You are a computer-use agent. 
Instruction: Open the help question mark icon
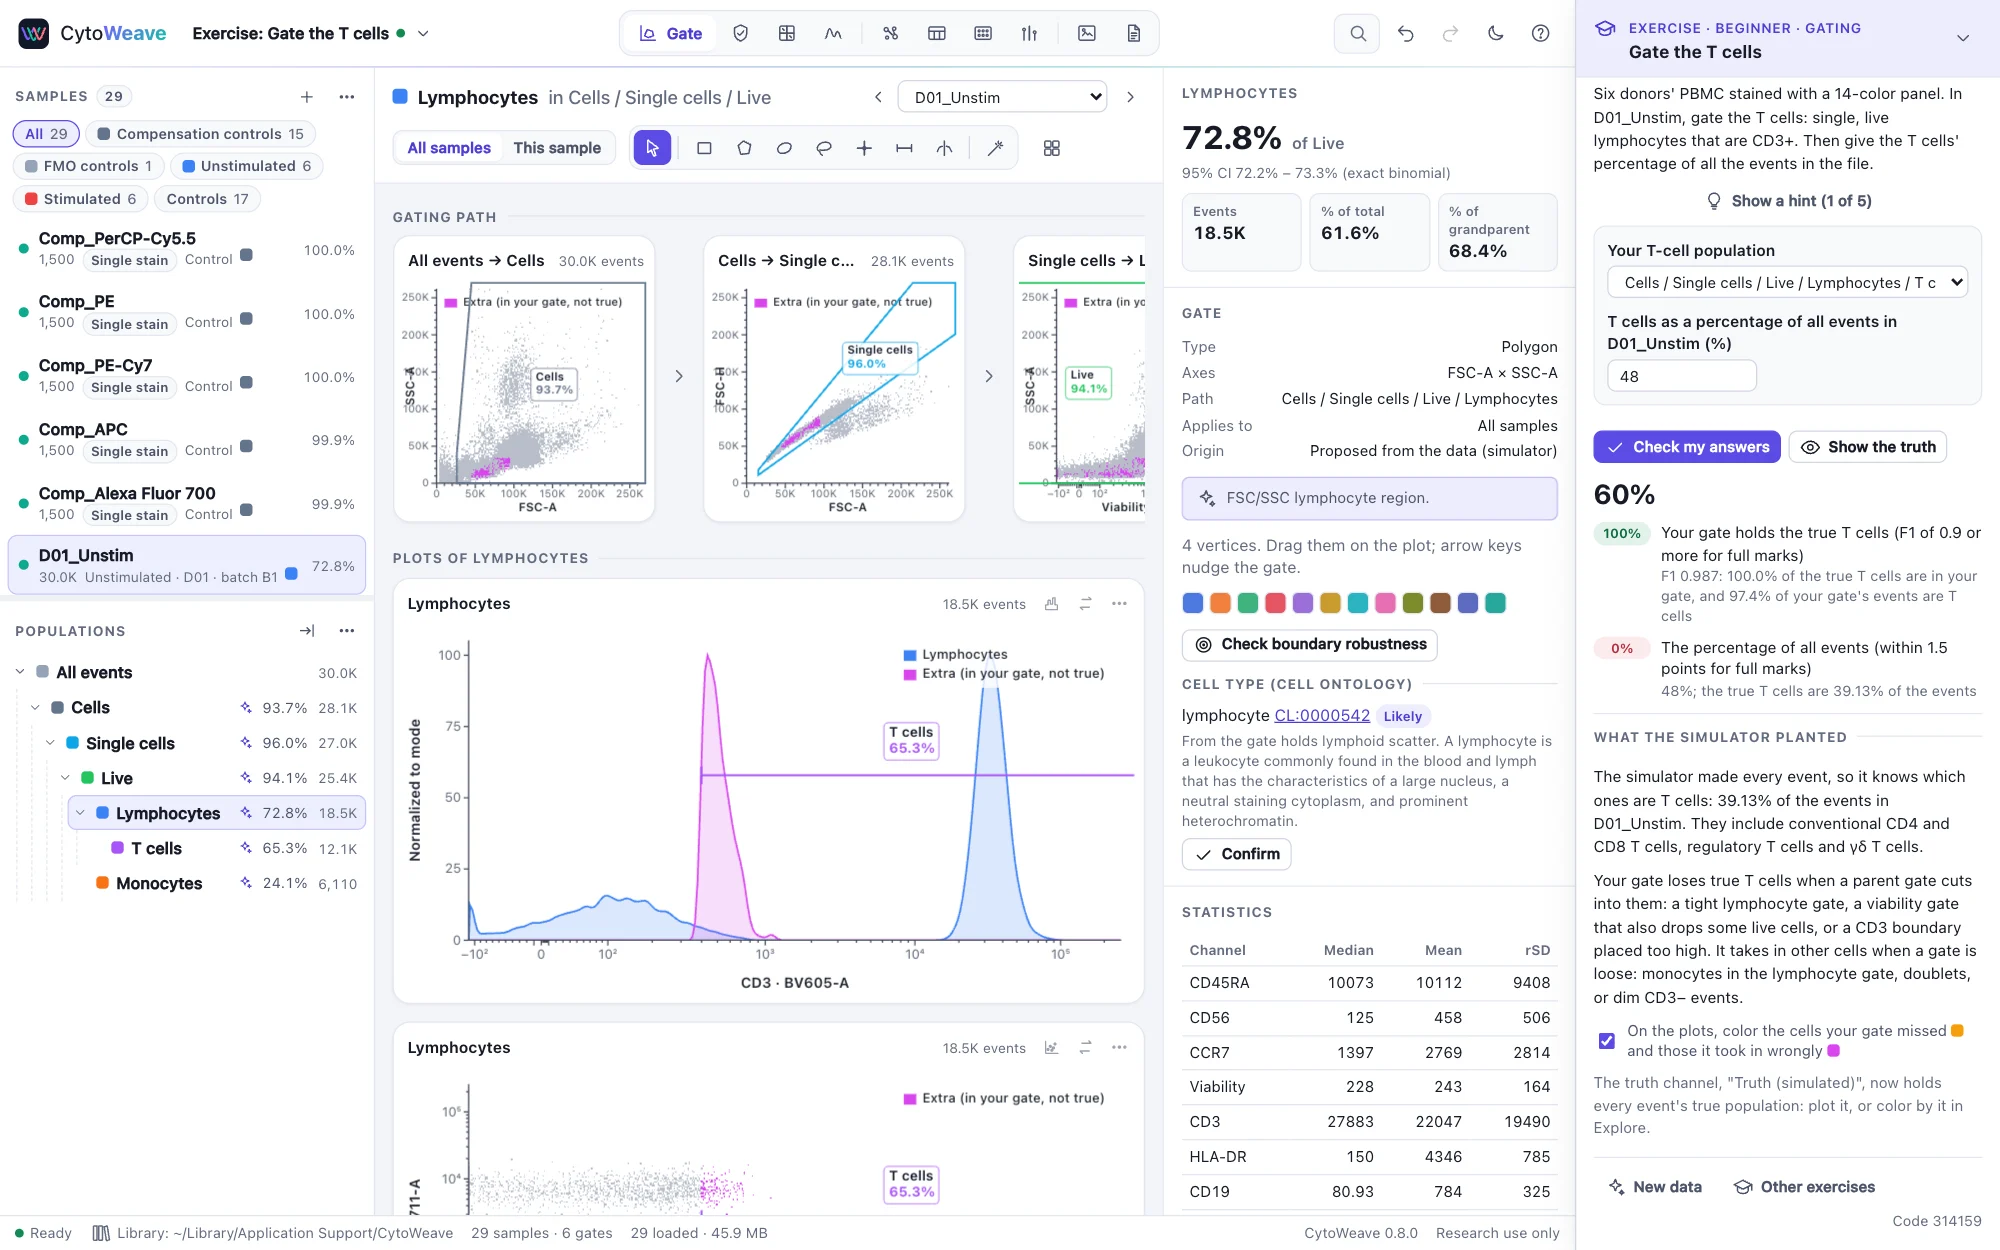1540,33
